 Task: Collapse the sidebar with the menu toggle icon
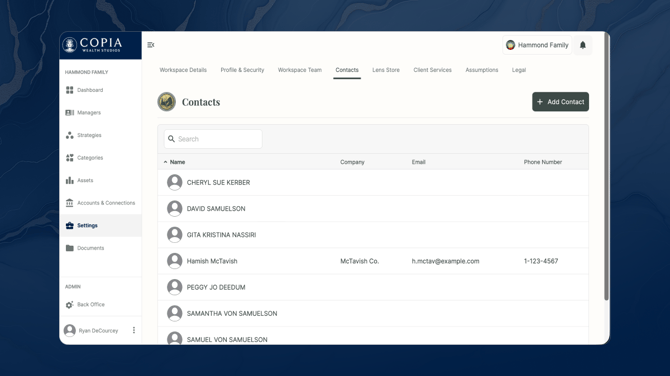click(x=150, y=45)
